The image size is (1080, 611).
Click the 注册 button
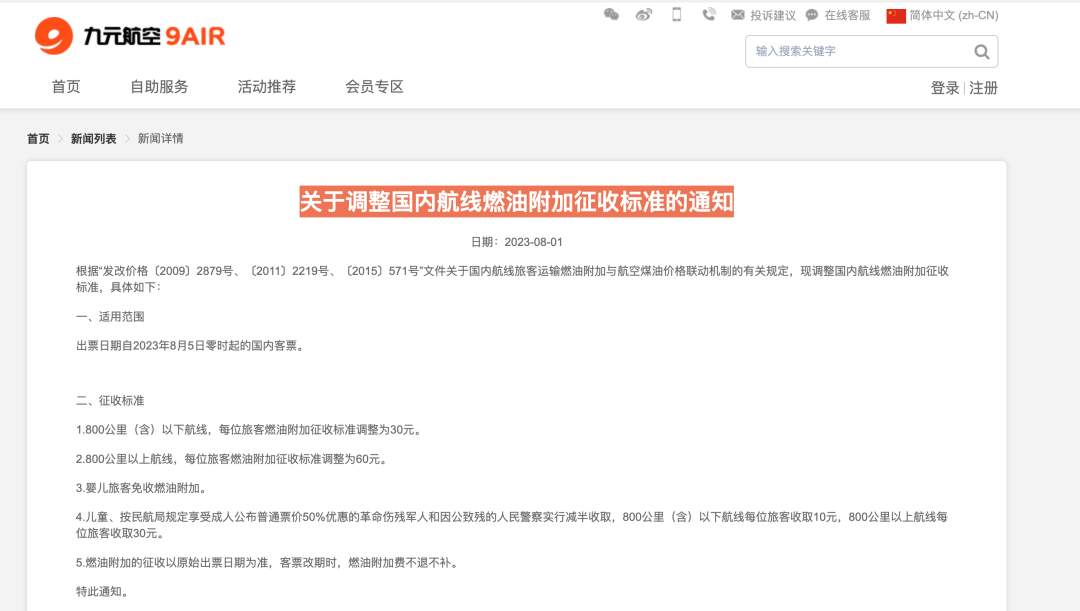982,88
